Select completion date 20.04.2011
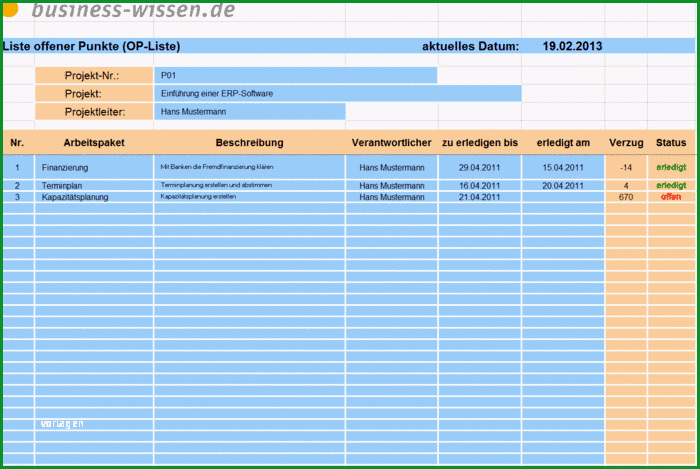 pyautogui.click(x=563, y=185)
